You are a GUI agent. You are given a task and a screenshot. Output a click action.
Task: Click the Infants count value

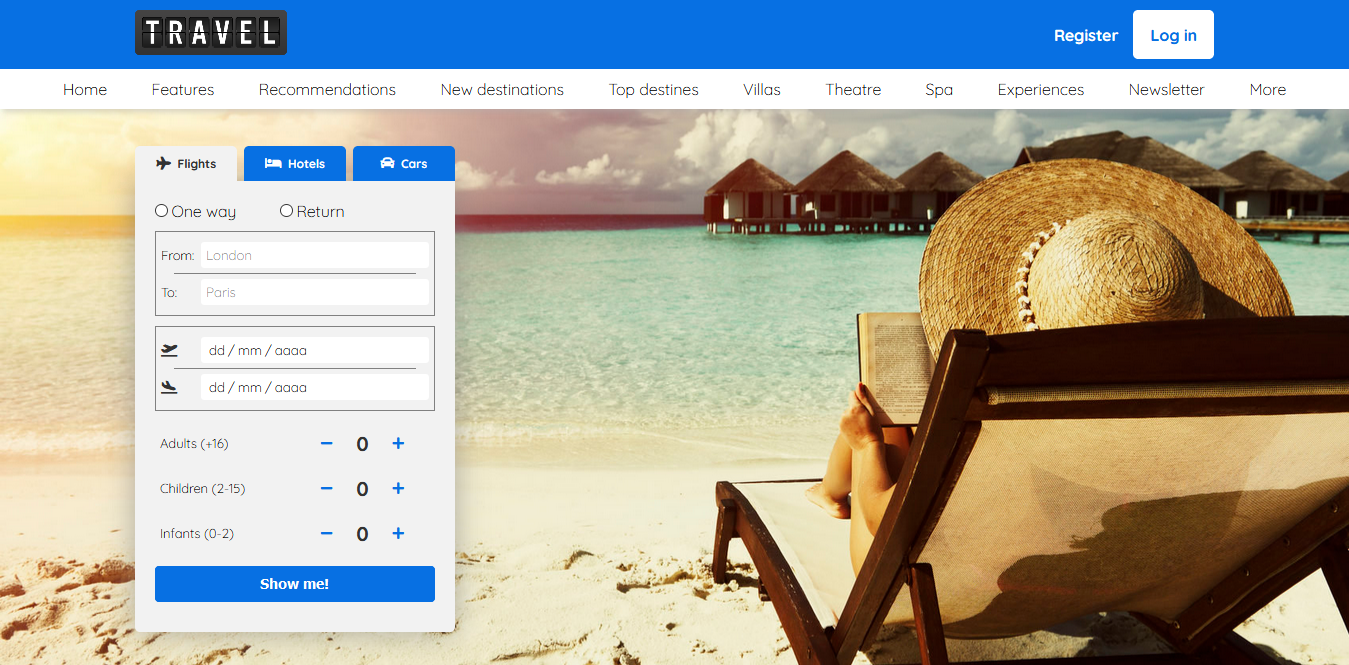[362, 534]
